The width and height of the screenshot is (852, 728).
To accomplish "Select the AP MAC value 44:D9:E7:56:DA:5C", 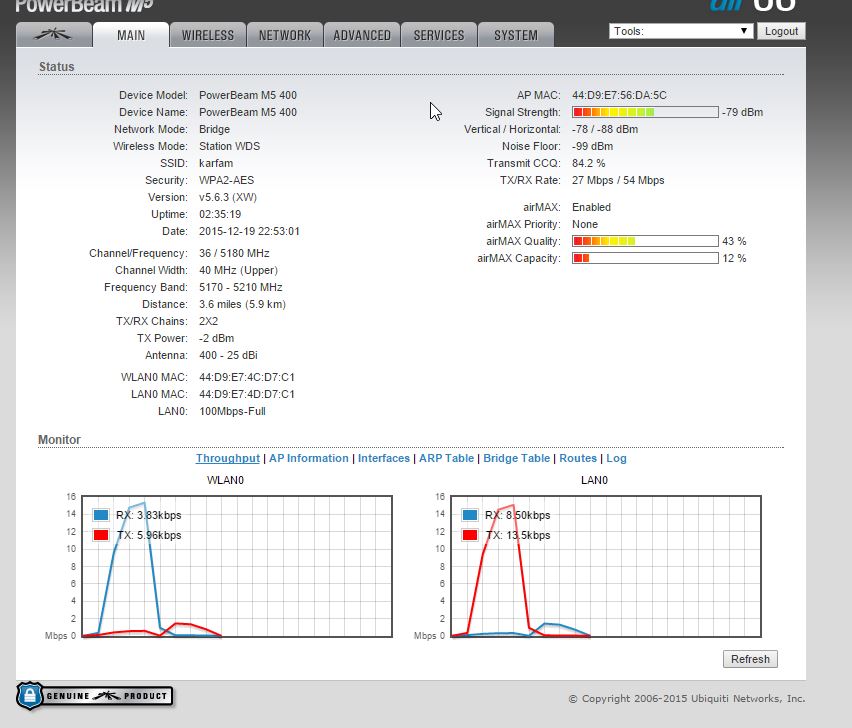I will [619, 95].
